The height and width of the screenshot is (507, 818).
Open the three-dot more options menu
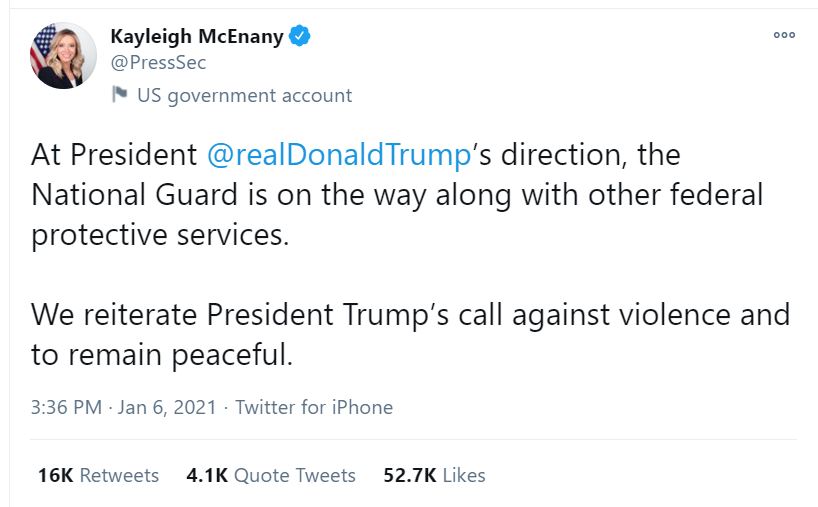784,36
